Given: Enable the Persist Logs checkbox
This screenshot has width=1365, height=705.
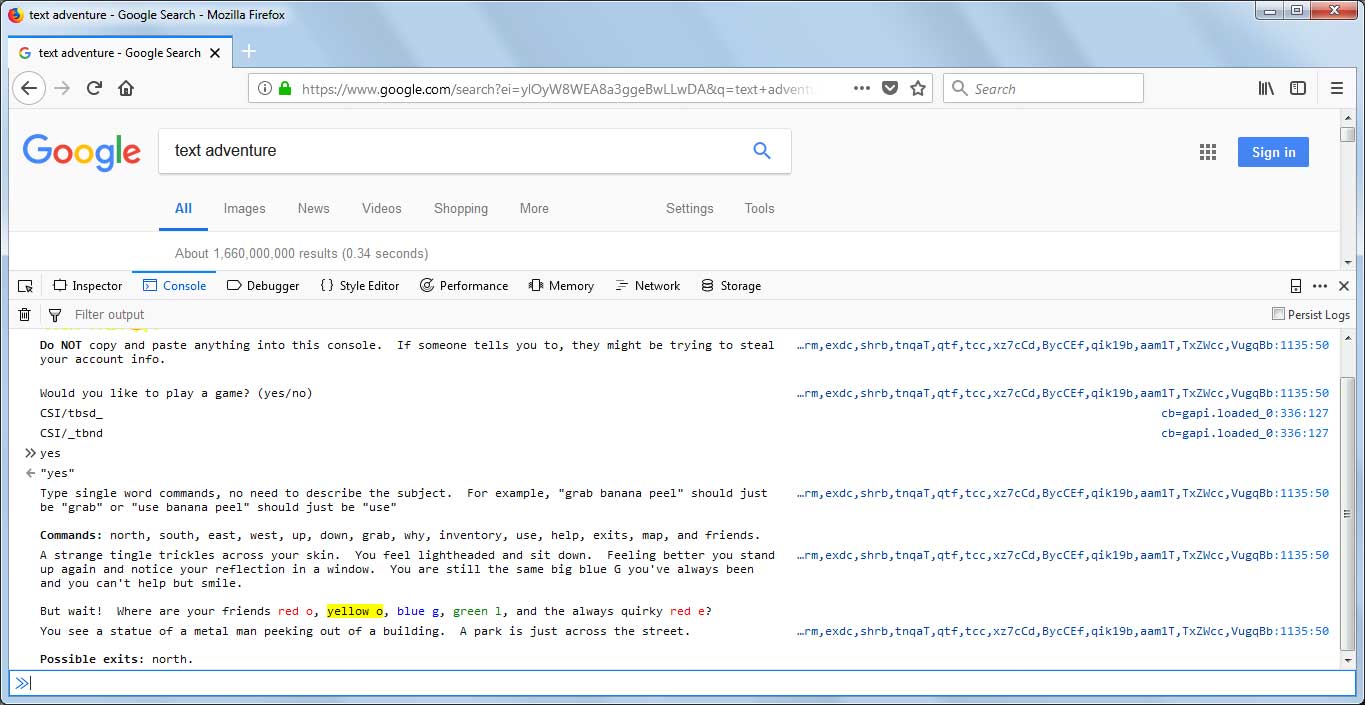Looking at the screenshot, I should pos(1278,314).
